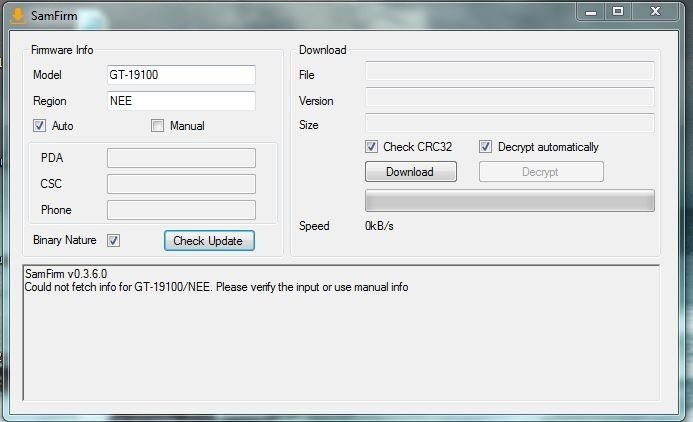Image resolution: width=693 pixels, height=422 pixels.
Task: Enable the Manual checkbox
Action: click(157, 125)
